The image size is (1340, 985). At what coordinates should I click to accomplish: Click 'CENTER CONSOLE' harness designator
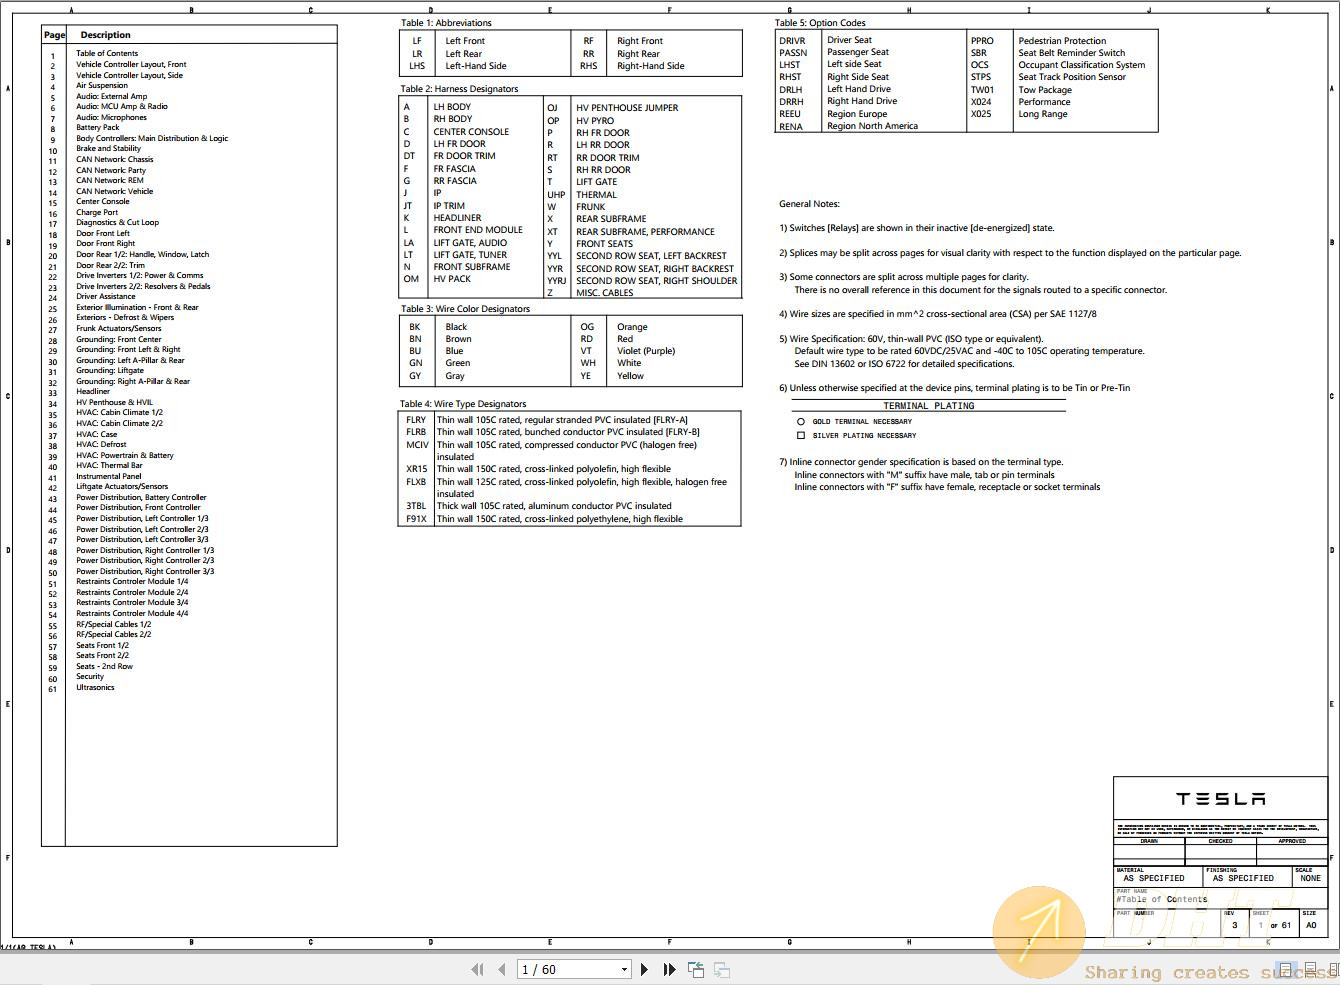471,132
